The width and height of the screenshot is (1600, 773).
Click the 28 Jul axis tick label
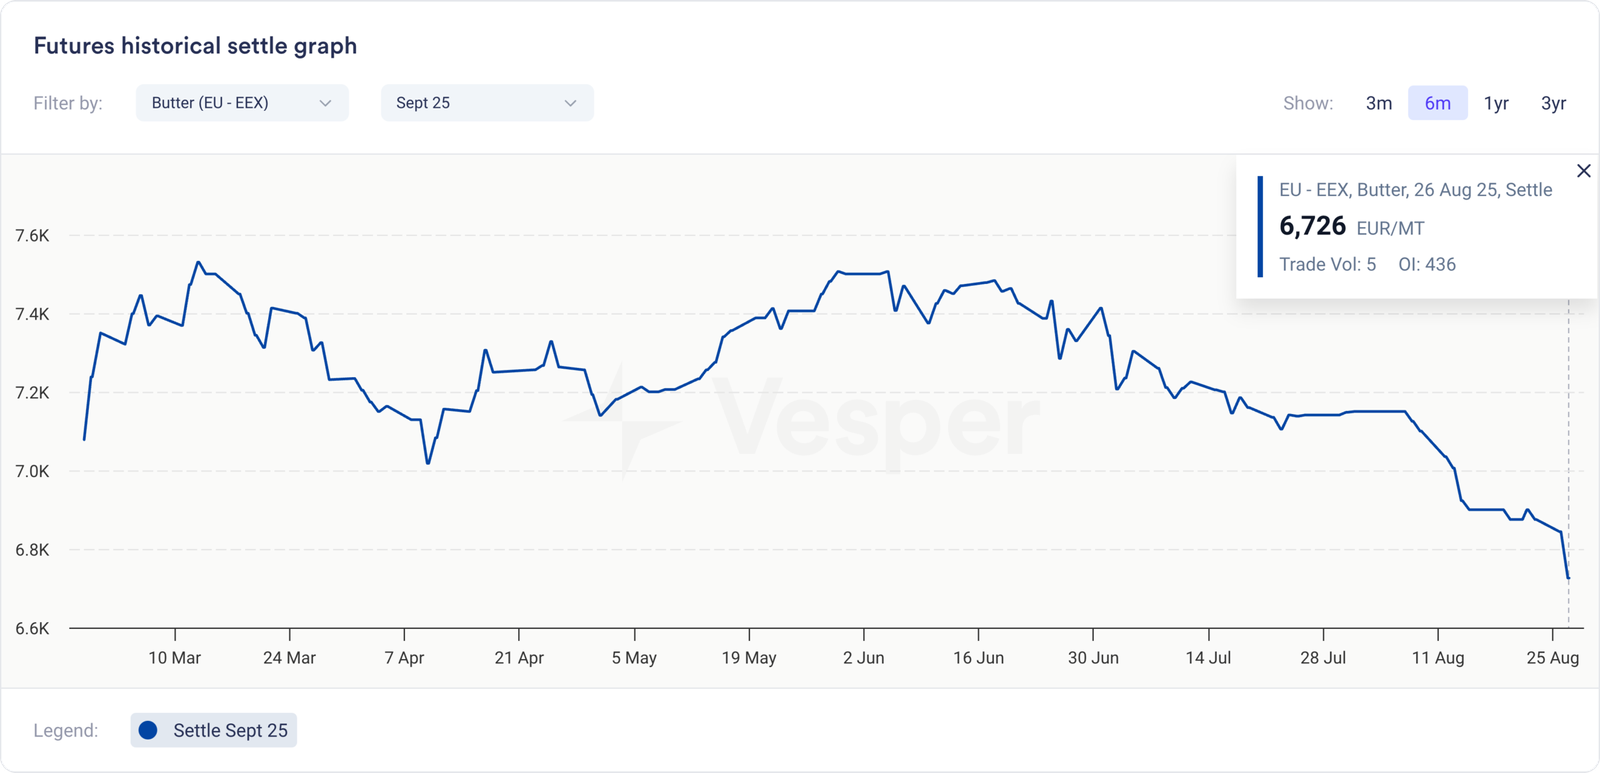pyautogui.click(x=1323, y=658)
